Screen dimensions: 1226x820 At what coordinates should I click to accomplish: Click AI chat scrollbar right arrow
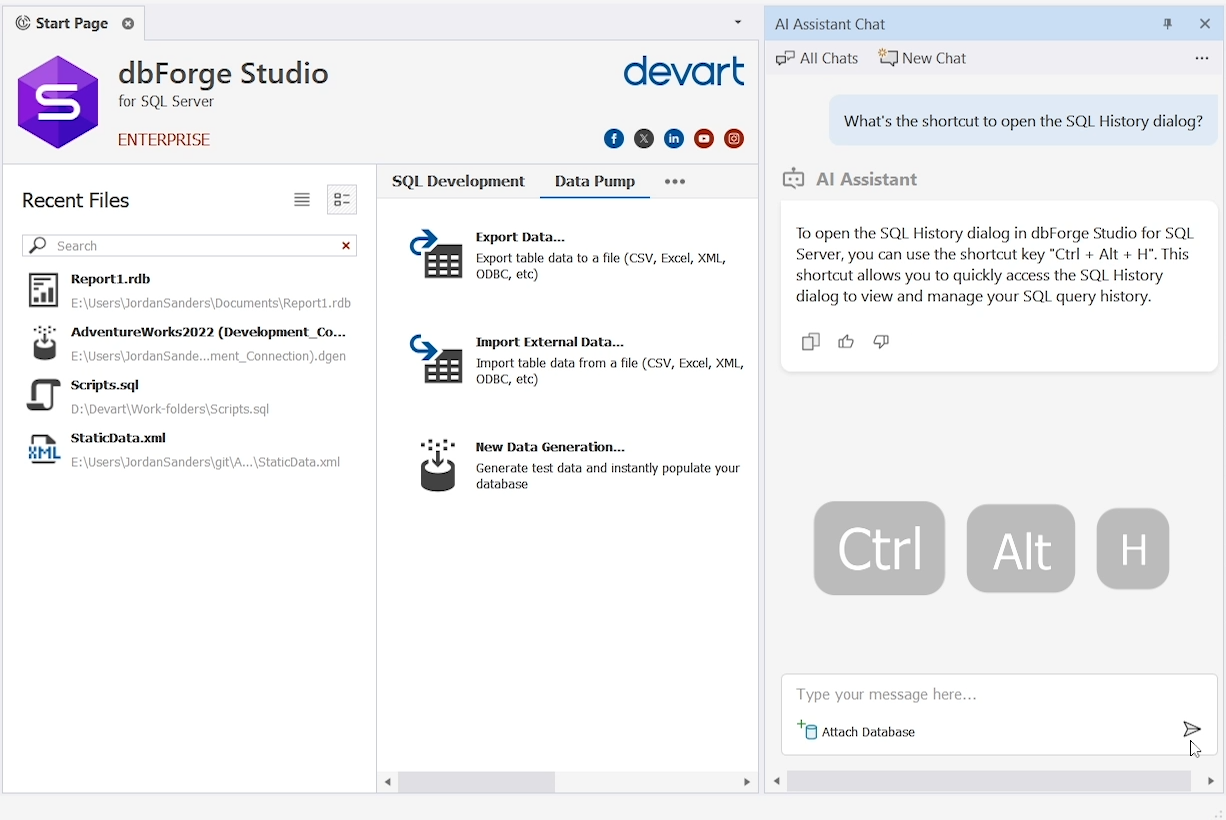(x=1211, y=781)
